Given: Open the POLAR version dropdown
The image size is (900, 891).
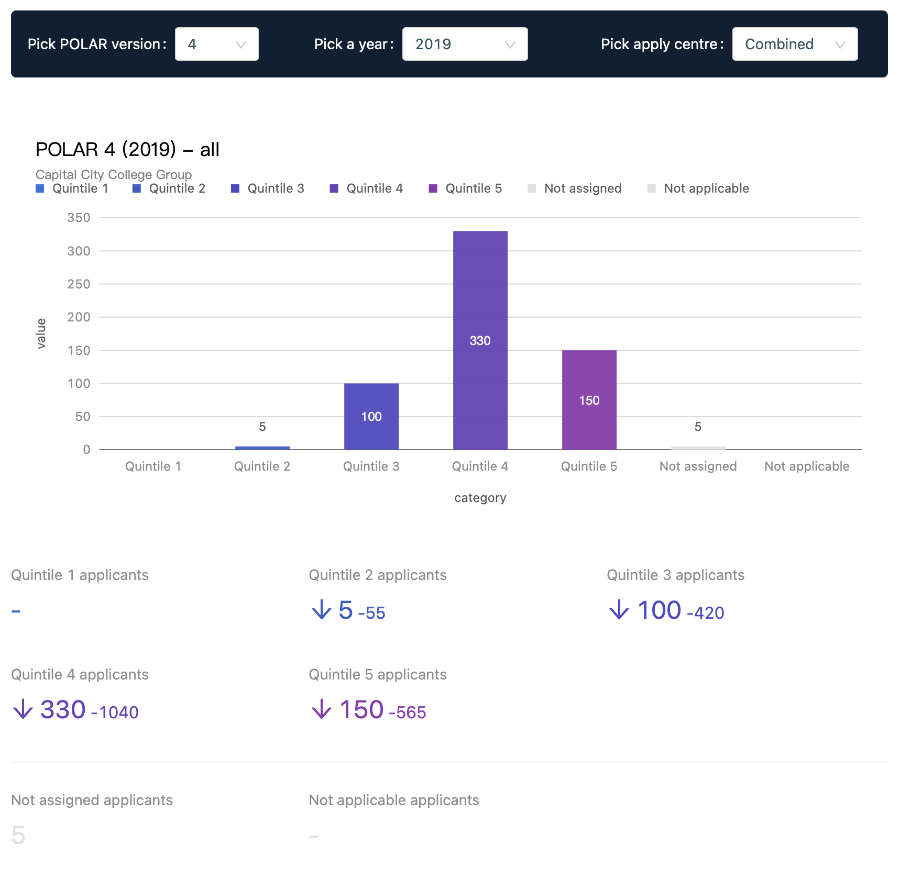Looking at the screenshot, I should coord(216,44).
